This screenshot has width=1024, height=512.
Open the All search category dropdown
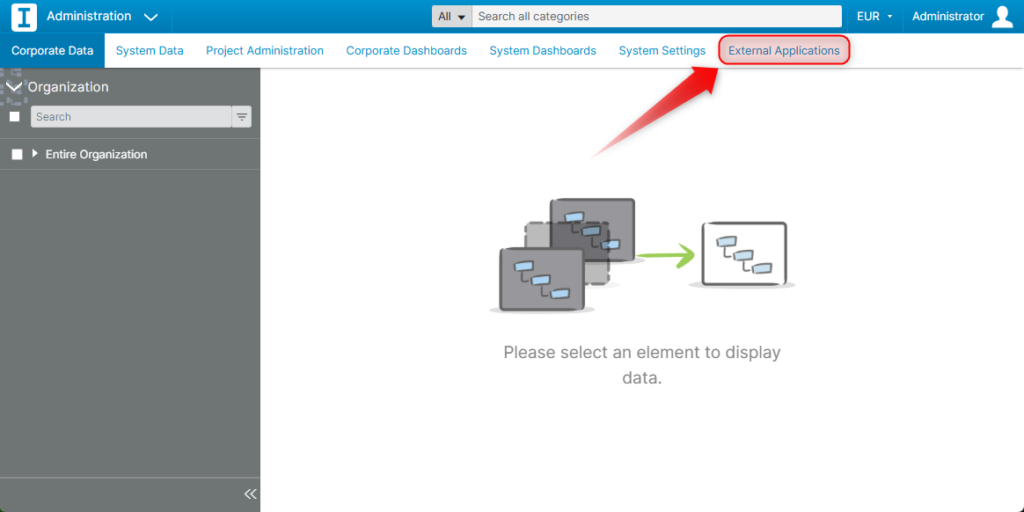pyautogui.click(x=452, y=17)
